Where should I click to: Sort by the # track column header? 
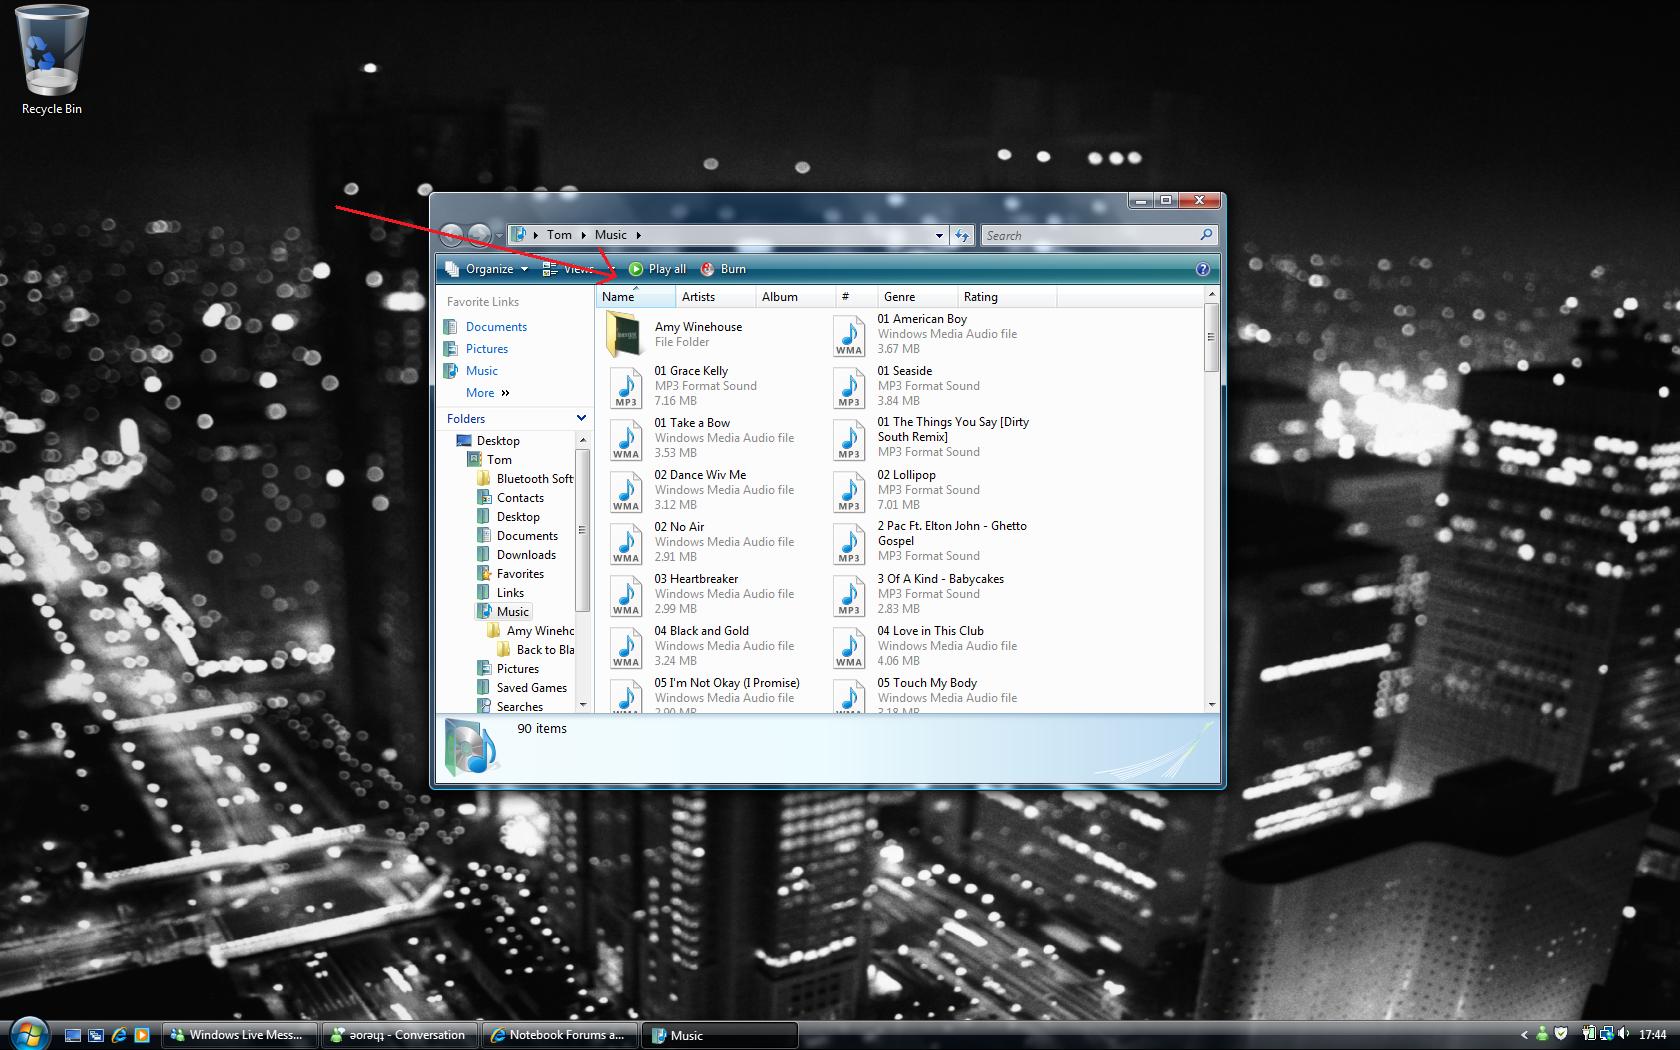pos(856,297)
